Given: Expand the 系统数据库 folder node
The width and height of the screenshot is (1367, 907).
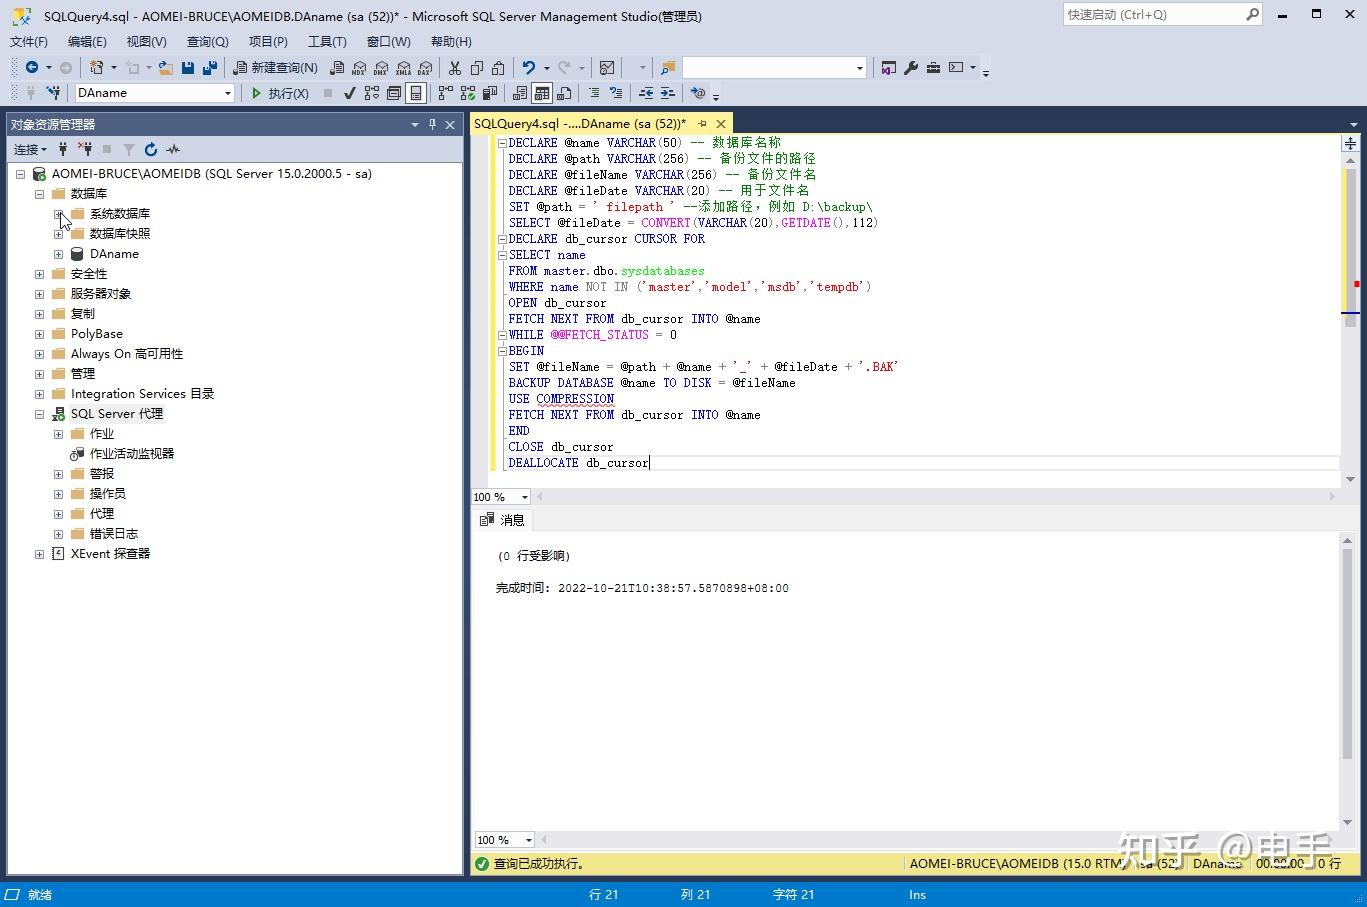Looking at the screenshot, I should pos(58,214).
